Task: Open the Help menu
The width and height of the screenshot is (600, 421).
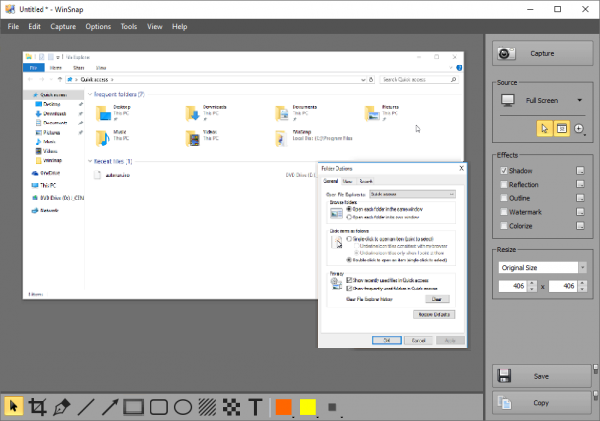Action: (x=179, y=26)
